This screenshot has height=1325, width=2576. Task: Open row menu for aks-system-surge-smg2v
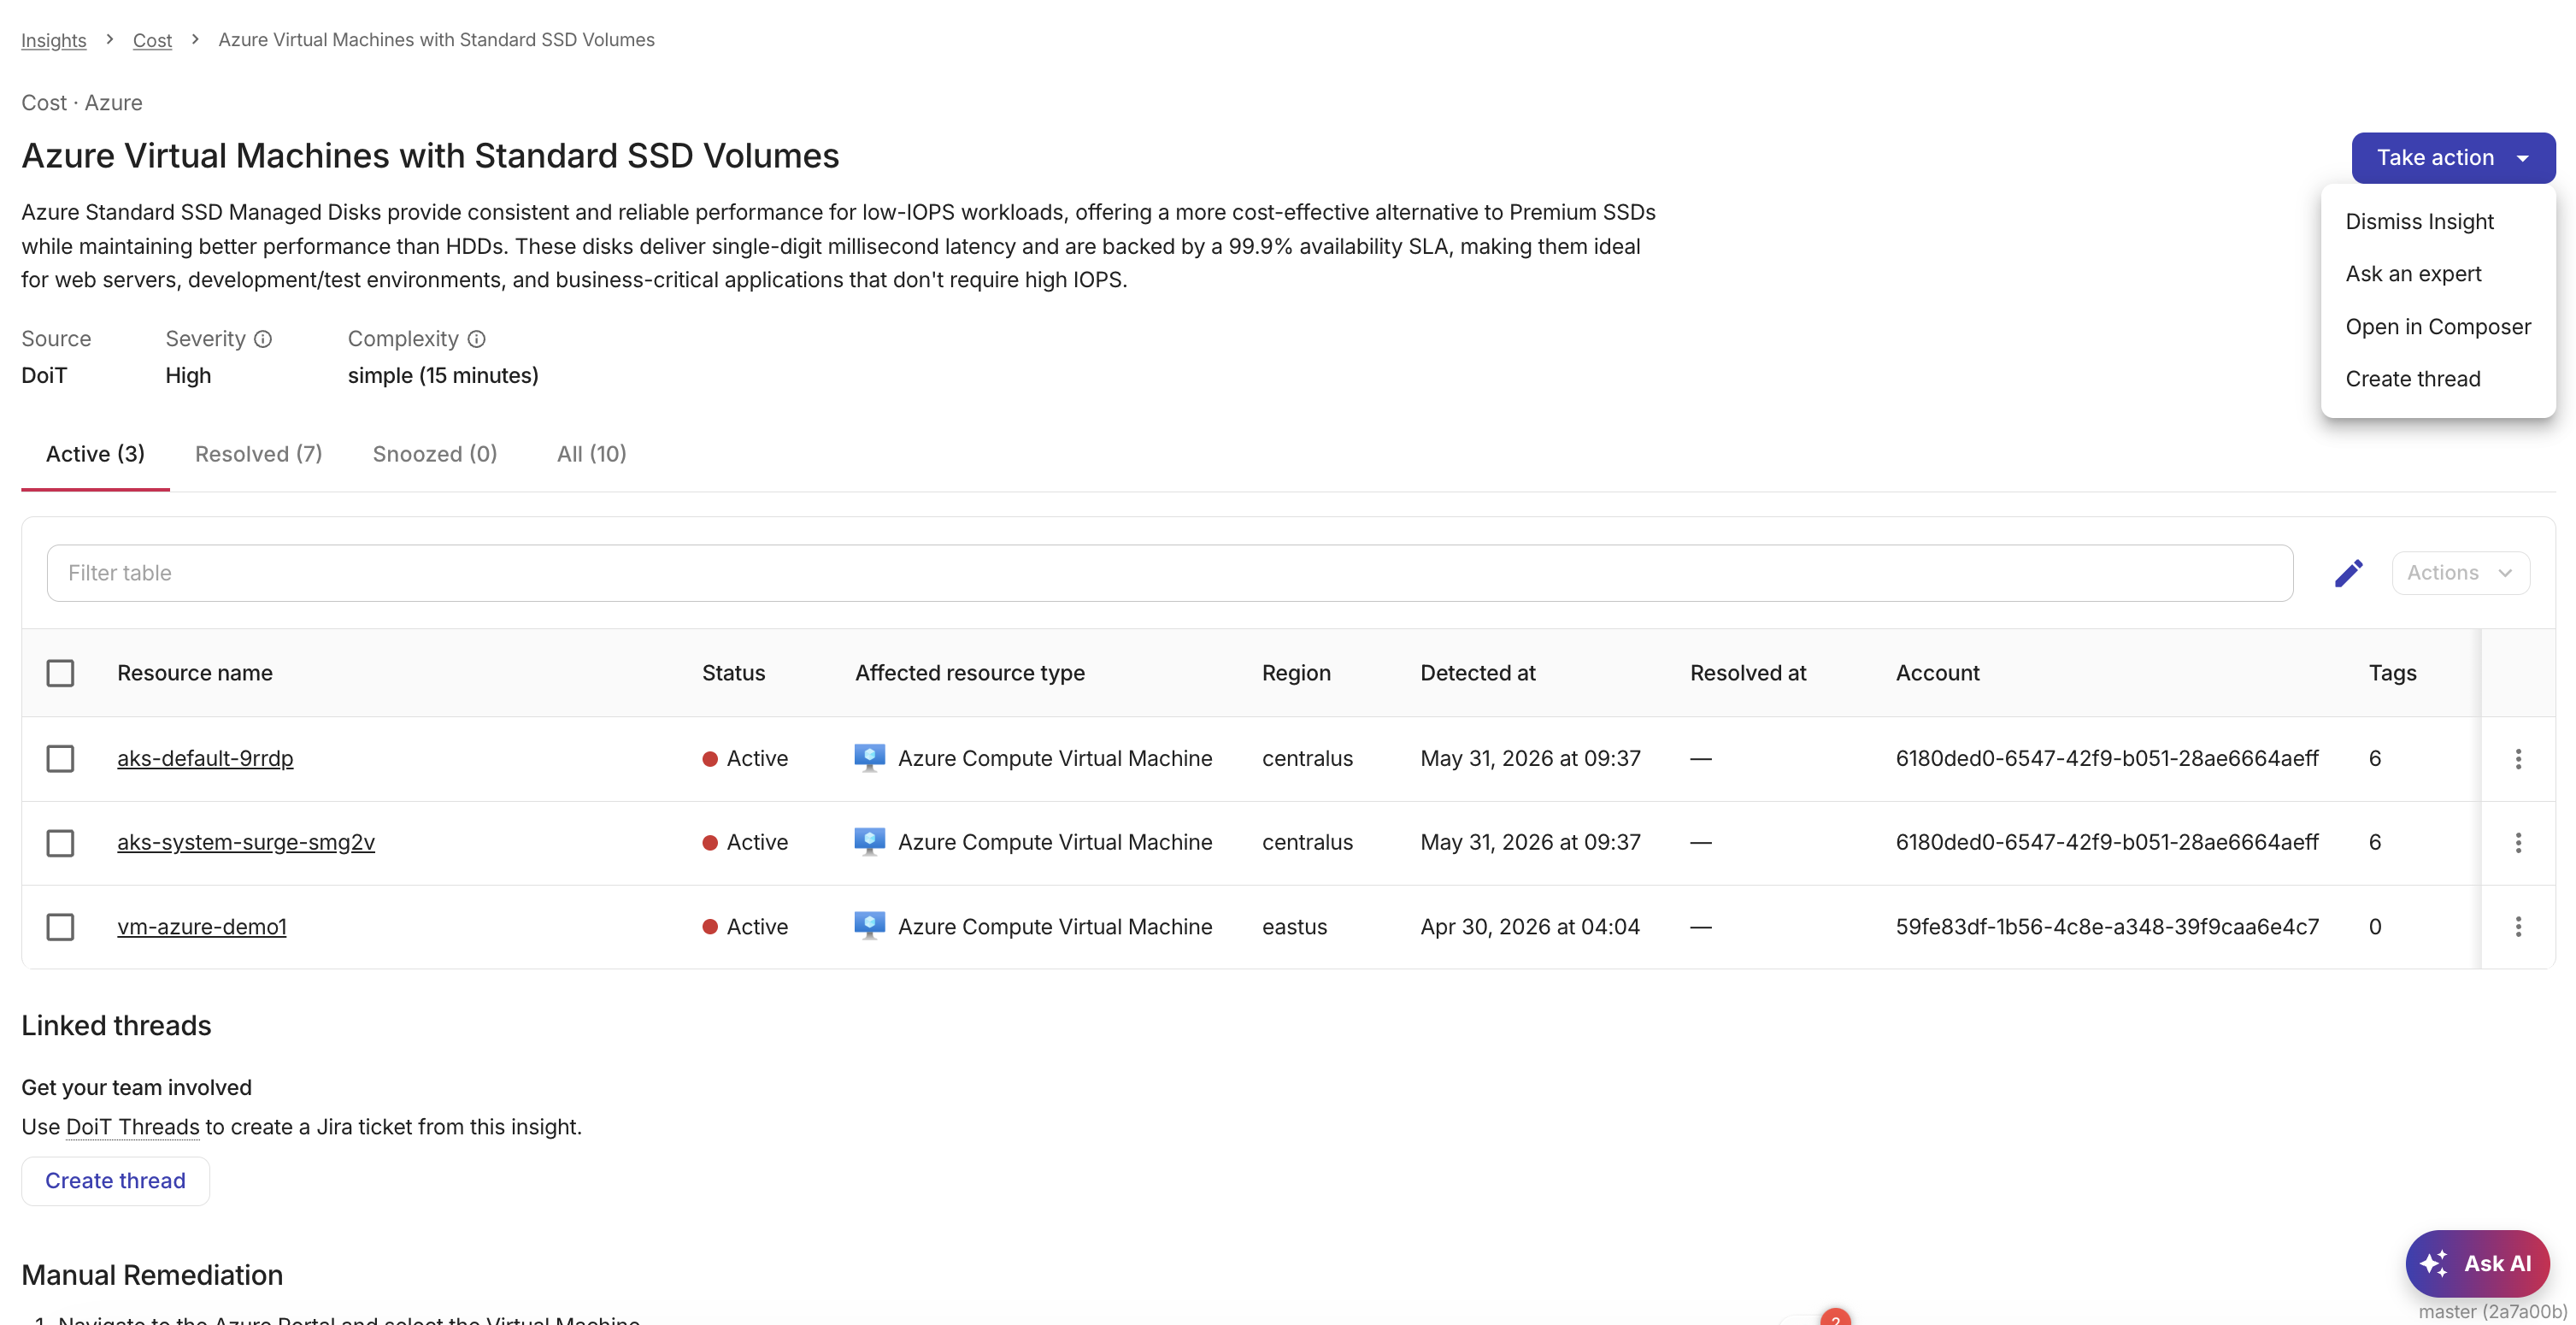click(x=2518, y=843)
